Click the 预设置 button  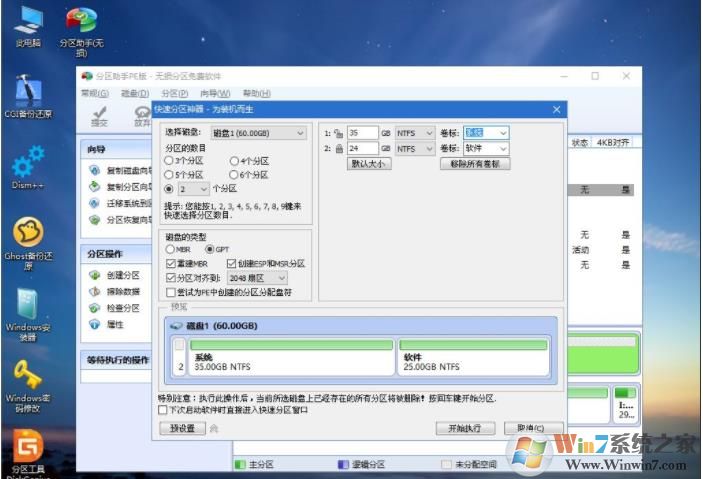(182, 428)
